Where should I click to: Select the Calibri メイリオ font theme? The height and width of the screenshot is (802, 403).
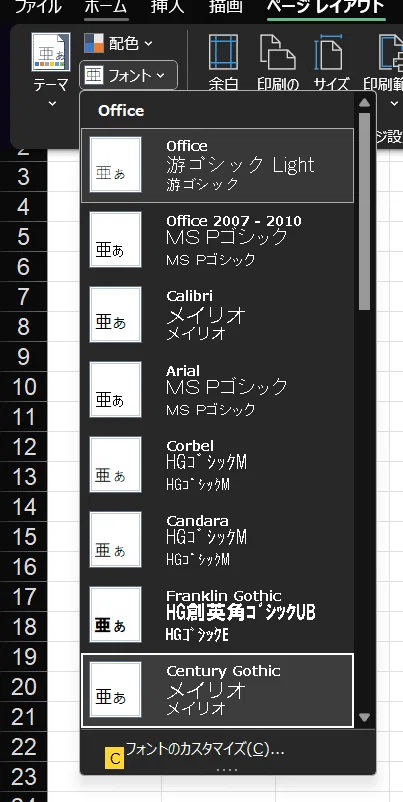[217, 315]
